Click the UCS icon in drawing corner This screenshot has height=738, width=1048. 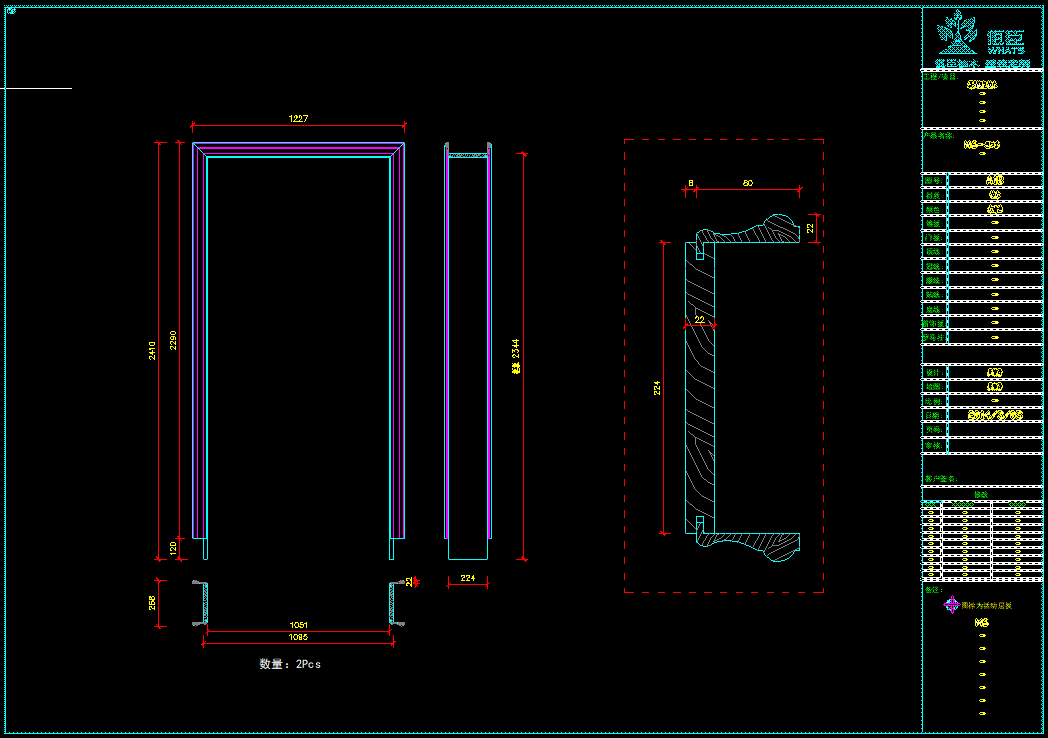[x=11, y=10]
